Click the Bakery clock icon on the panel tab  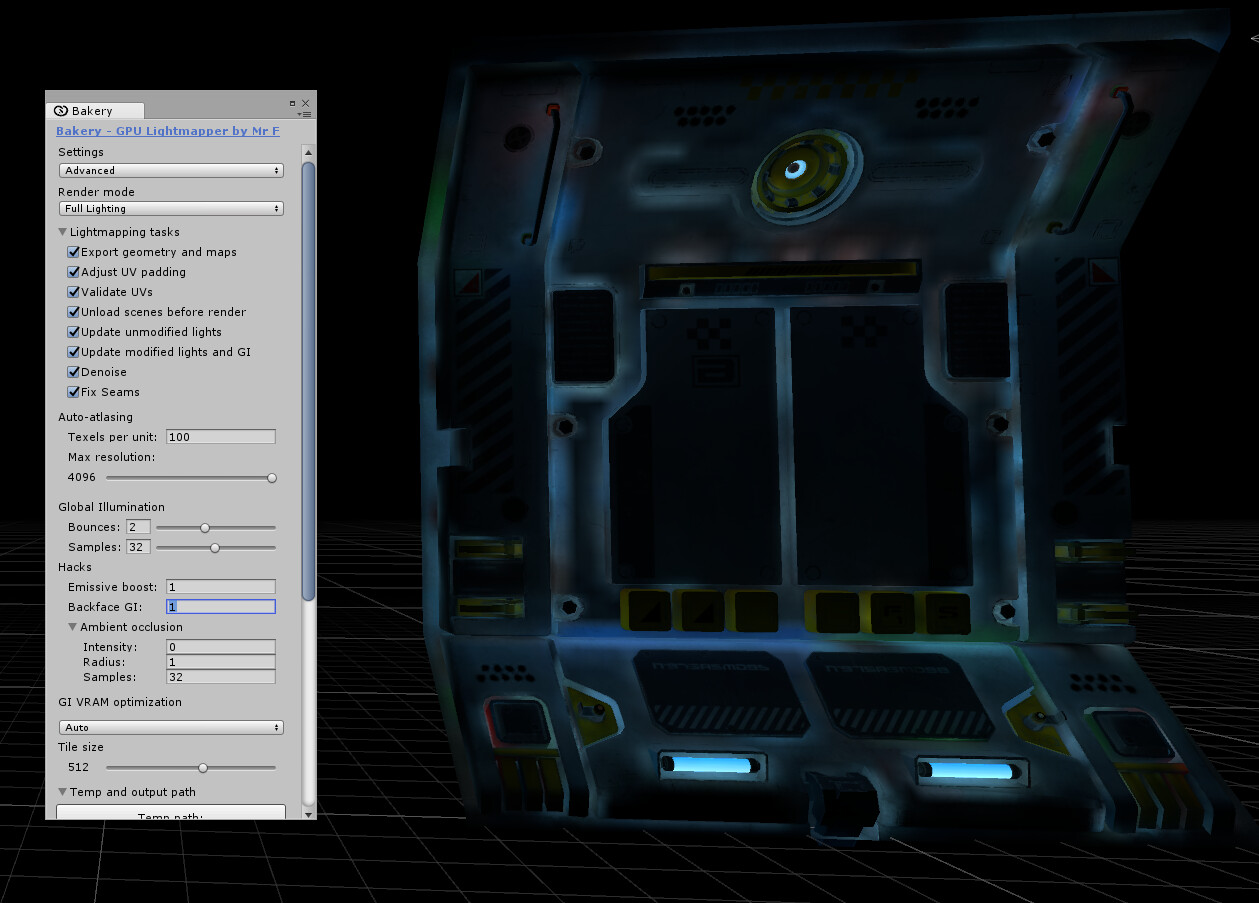[61, 111]
